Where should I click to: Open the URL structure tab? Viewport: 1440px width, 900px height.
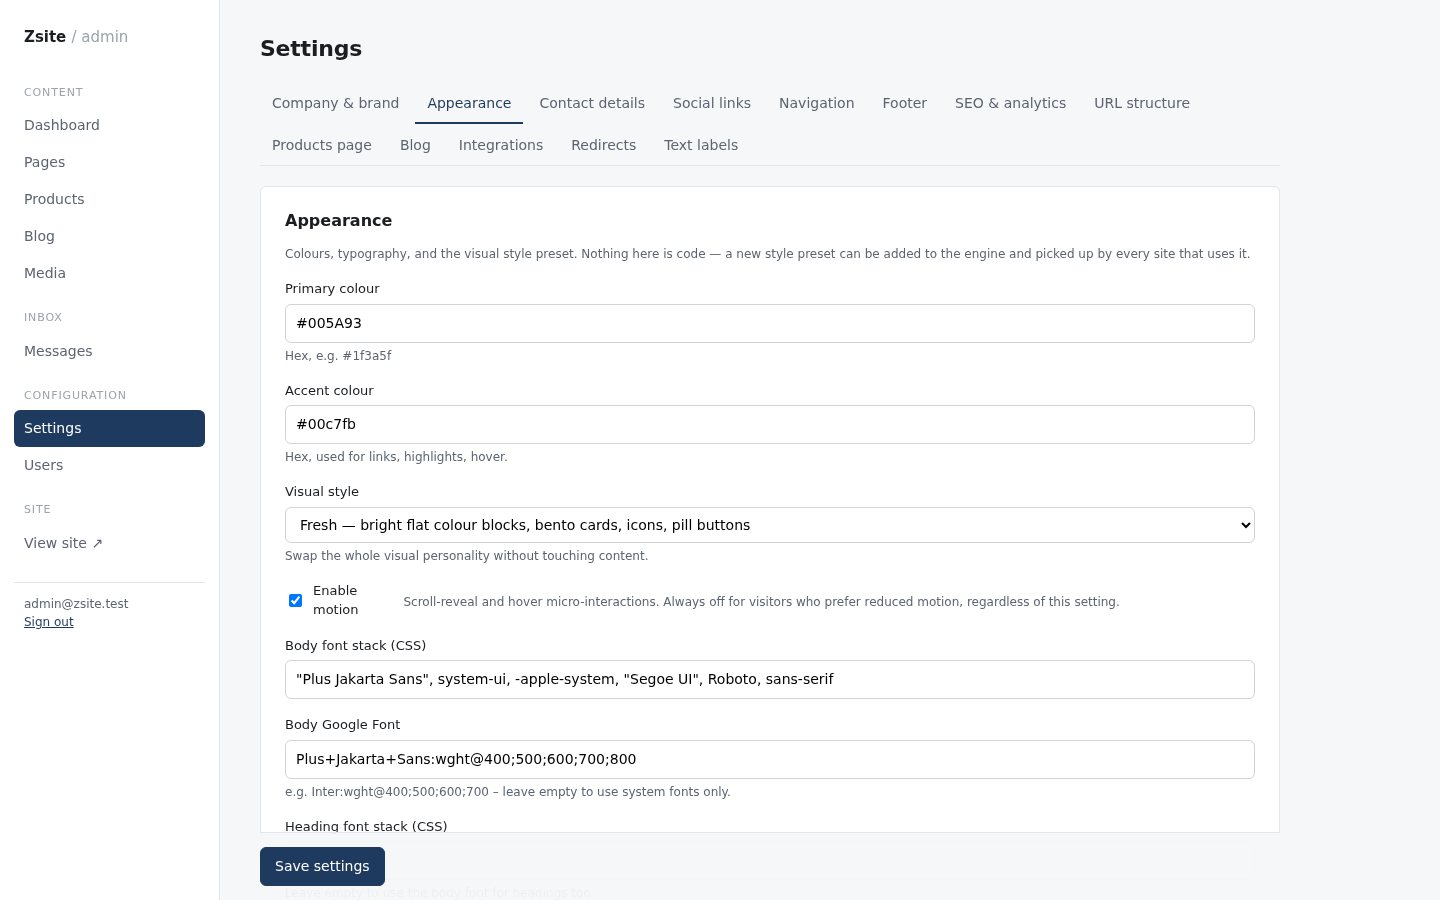1142,103
